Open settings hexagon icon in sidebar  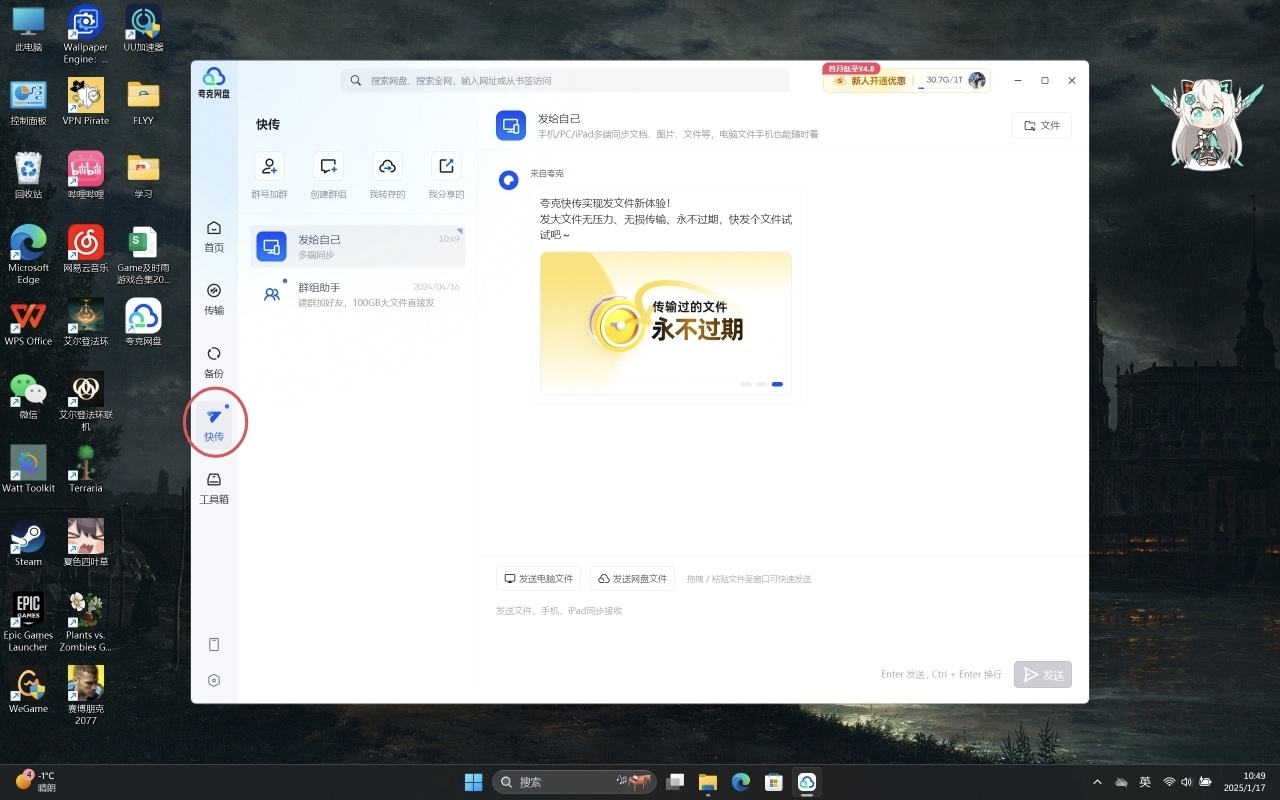click(214, 681)
